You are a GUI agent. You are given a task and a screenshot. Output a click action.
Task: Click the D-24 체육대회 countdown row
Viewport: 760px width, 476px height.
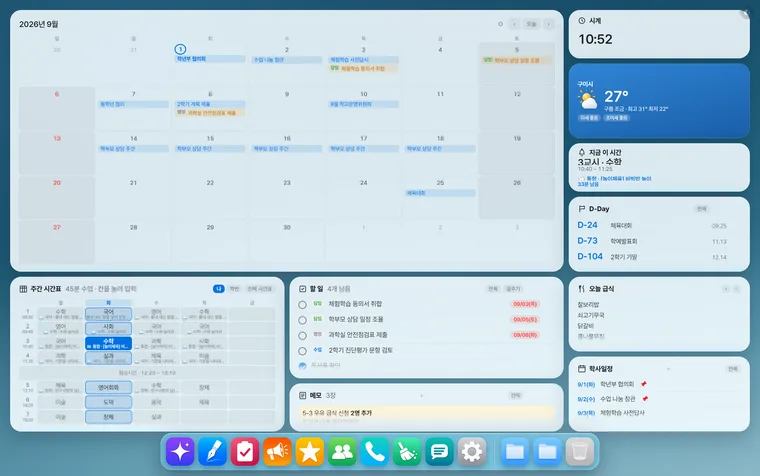(652, 225)
